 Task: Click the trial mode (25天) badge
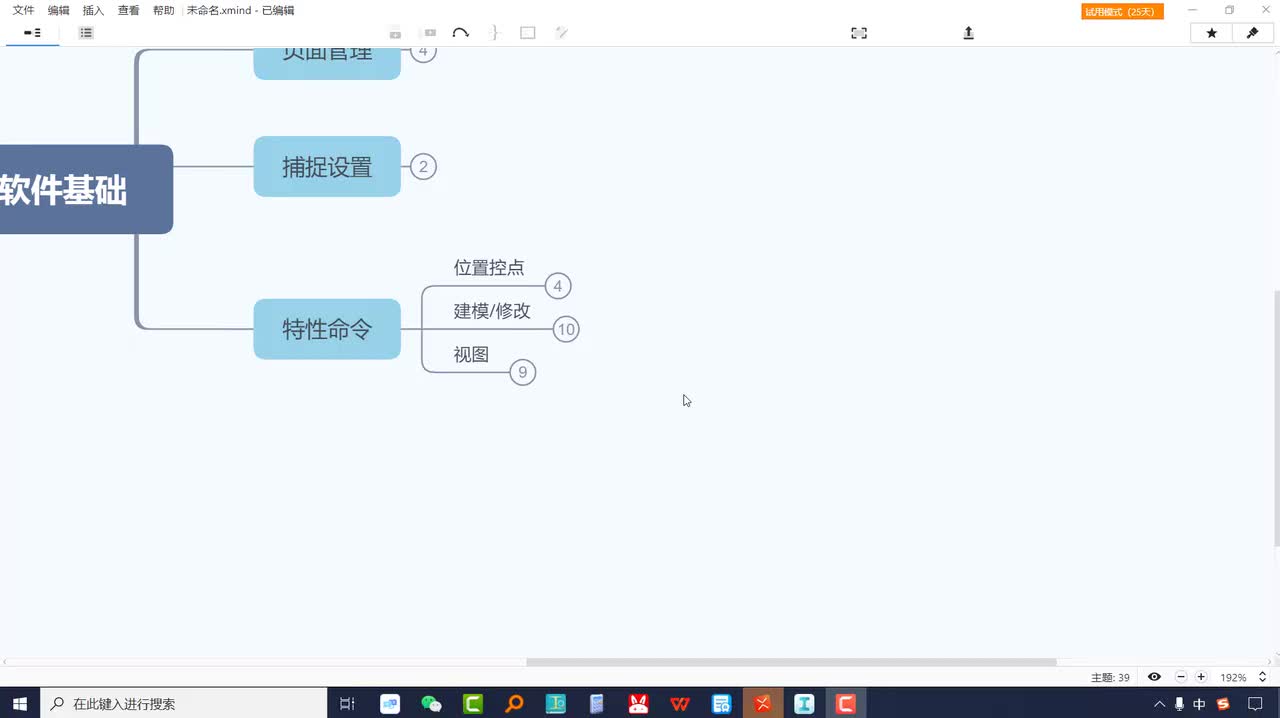coord(1122,11)
